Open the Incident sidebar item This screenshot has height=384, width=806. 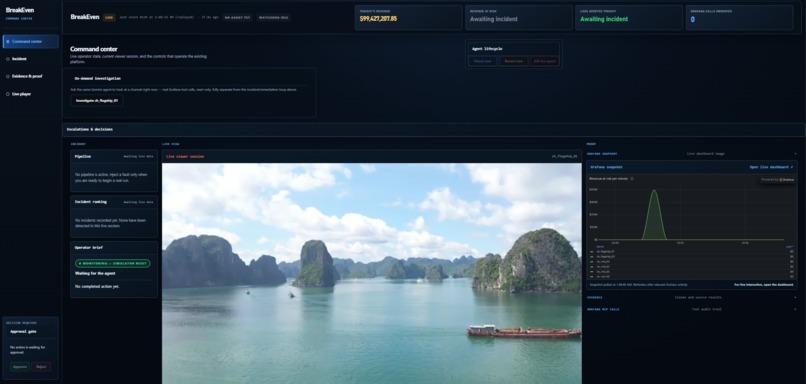[30, 59]
